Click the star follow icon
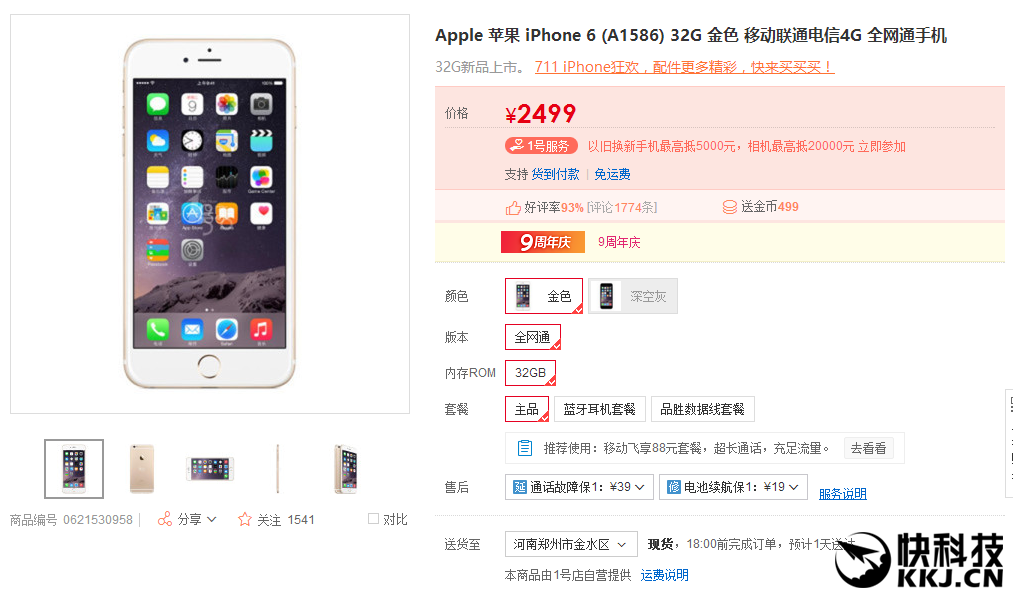Viewport: 1013px width, 598px height. click(x=245, y=519)
